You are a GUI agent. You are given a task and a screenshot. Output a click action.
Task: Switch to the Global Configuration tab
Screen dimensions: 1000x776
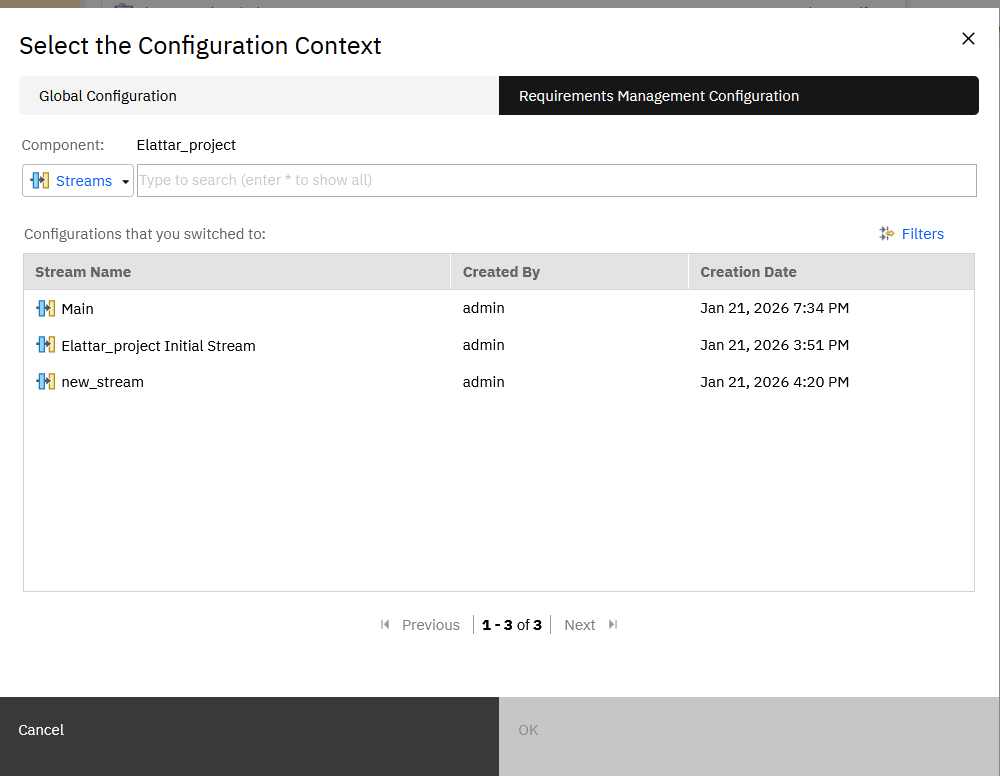107,95
